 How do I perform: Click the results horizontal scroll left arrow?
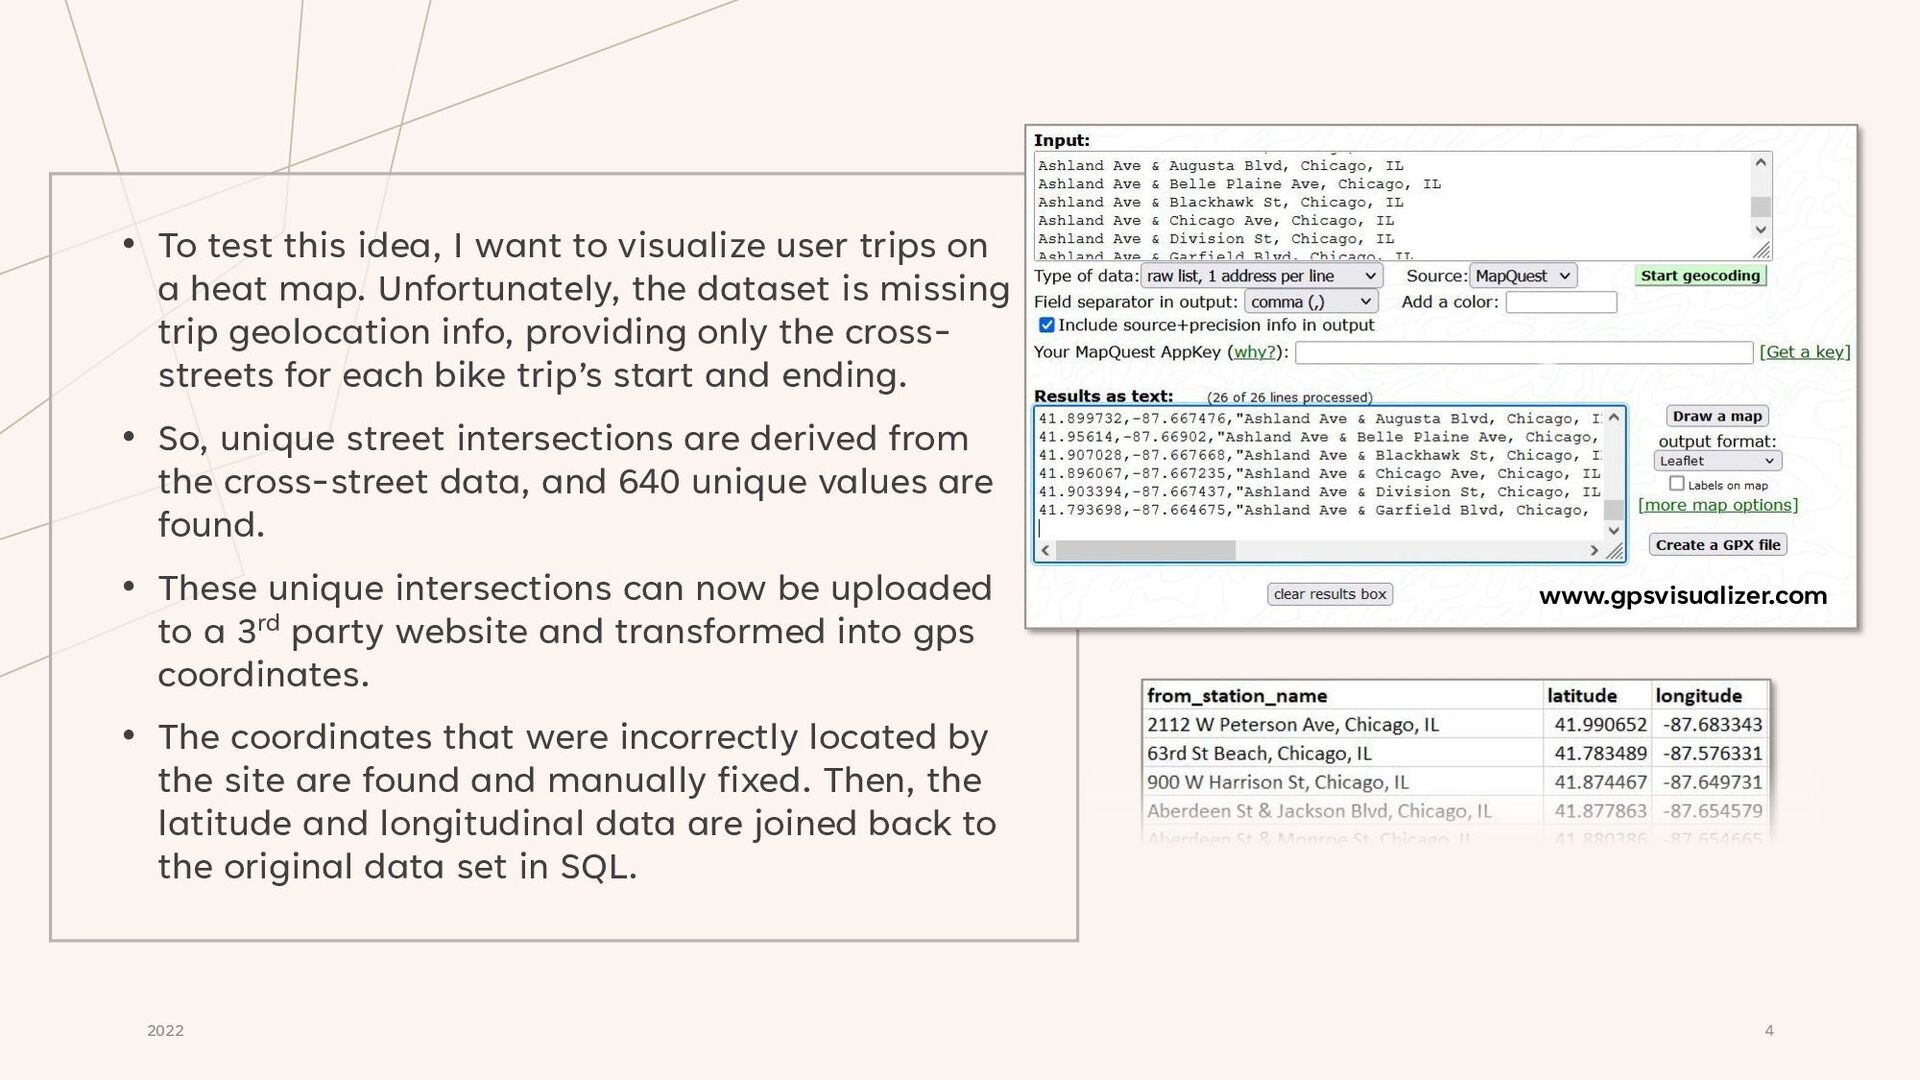point(1046,550)
